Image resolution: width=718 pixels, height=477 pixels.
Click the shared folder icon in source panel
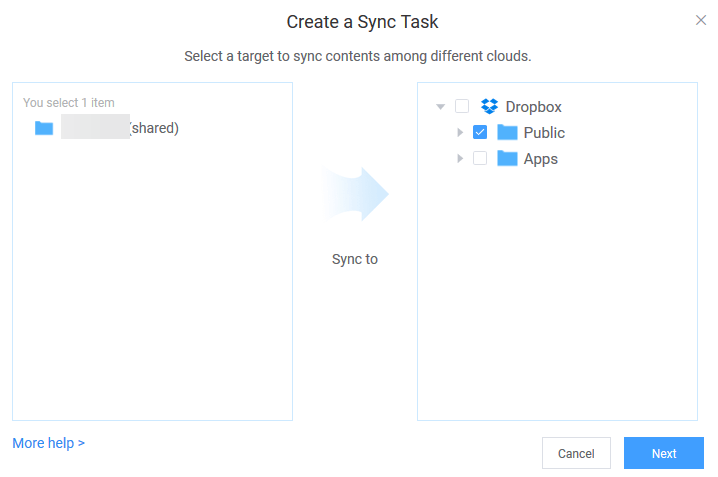click(x=44, y=128)
